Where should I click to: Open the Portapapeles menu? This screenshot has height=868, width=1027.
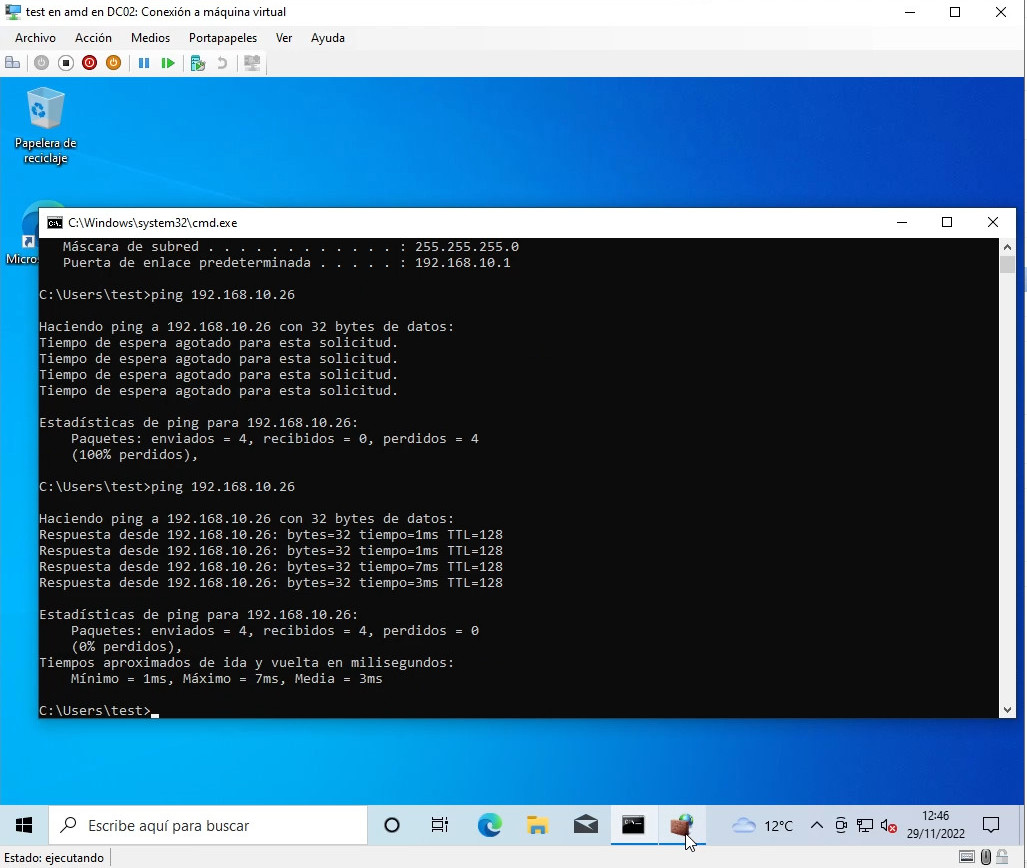pos(222,38)
